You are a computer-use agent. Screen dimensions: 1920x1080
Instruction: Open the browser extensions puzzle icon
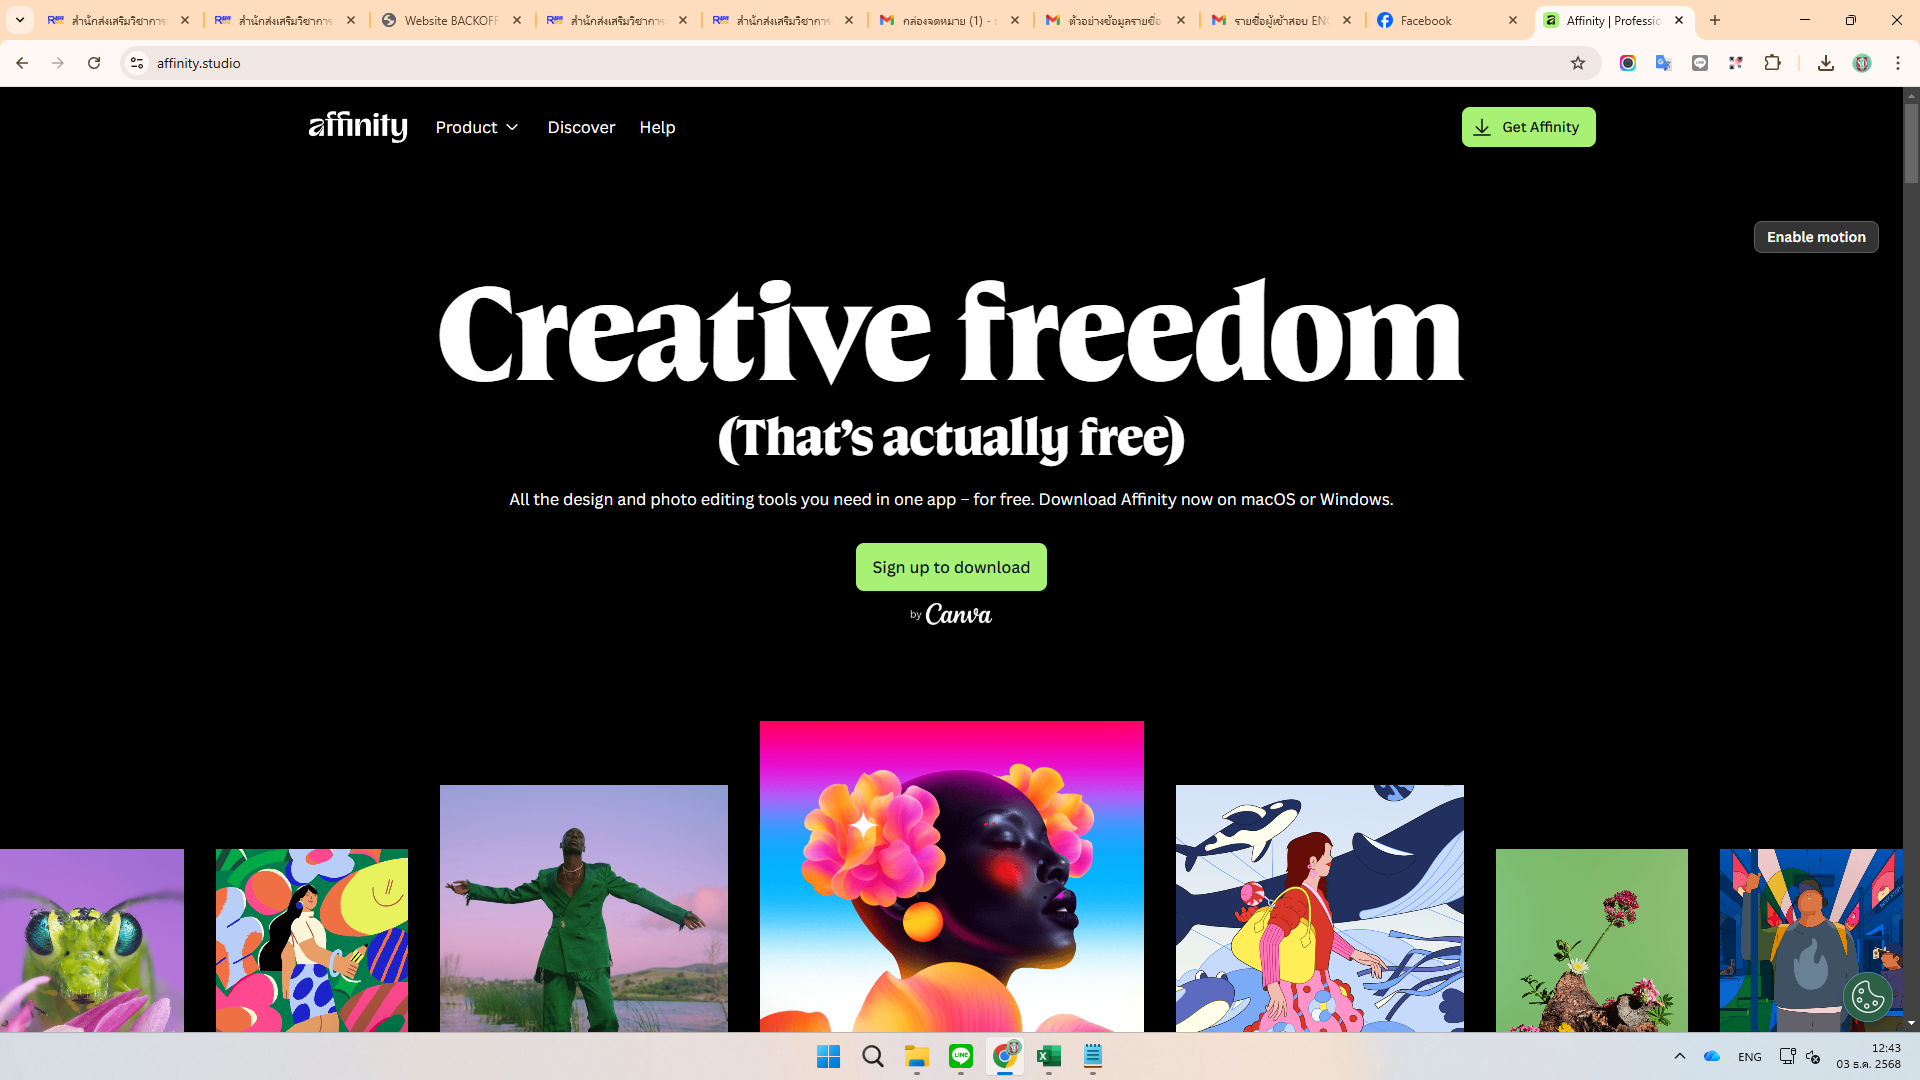[x=1772, y=63]
